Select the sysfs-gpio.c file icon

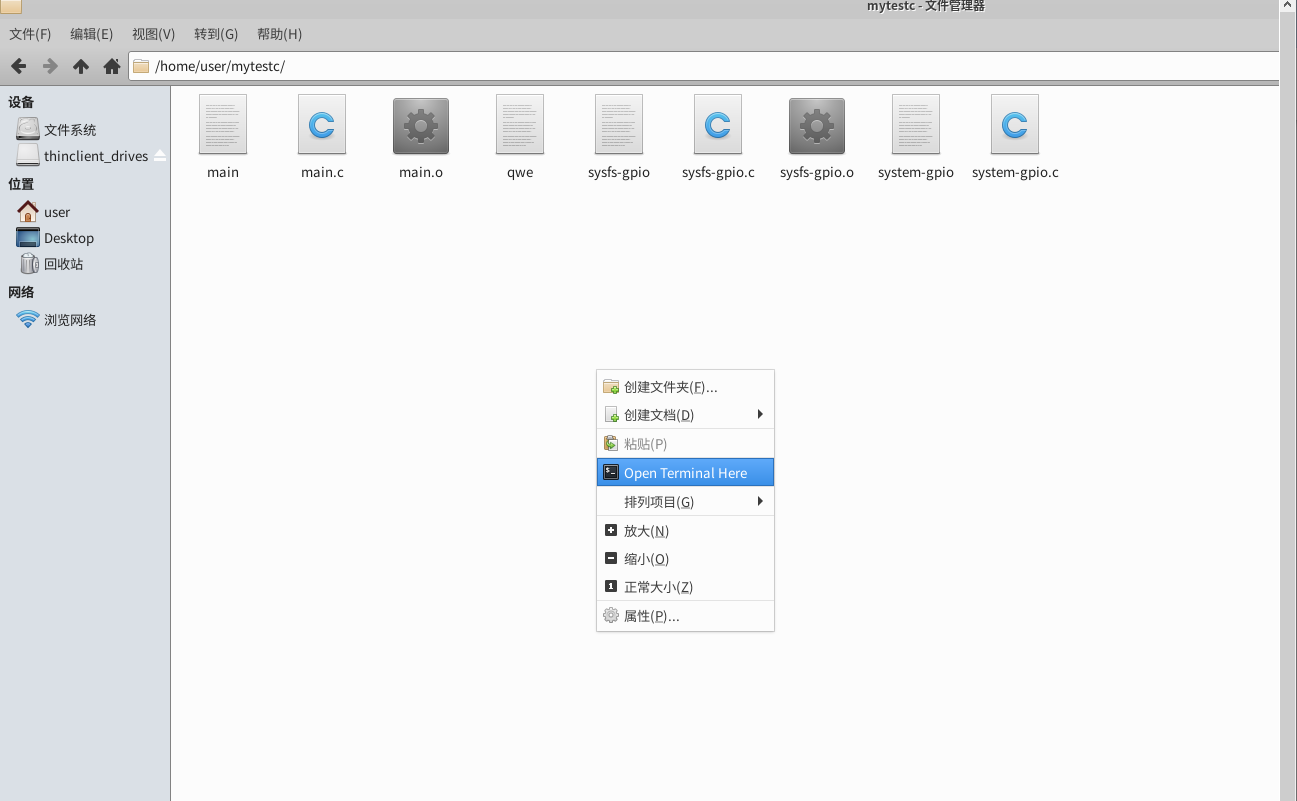coord(717,126)
